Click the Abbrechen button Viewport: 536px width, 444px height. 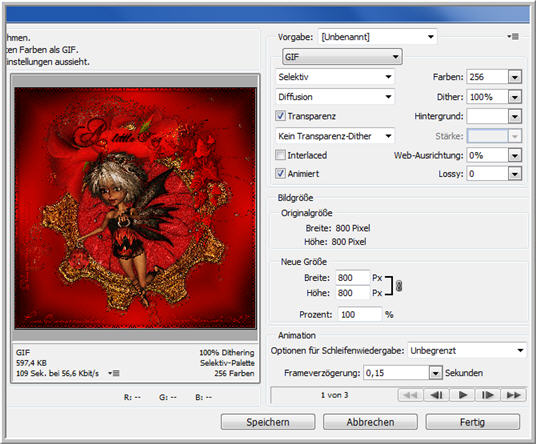(x=370, y=422)
